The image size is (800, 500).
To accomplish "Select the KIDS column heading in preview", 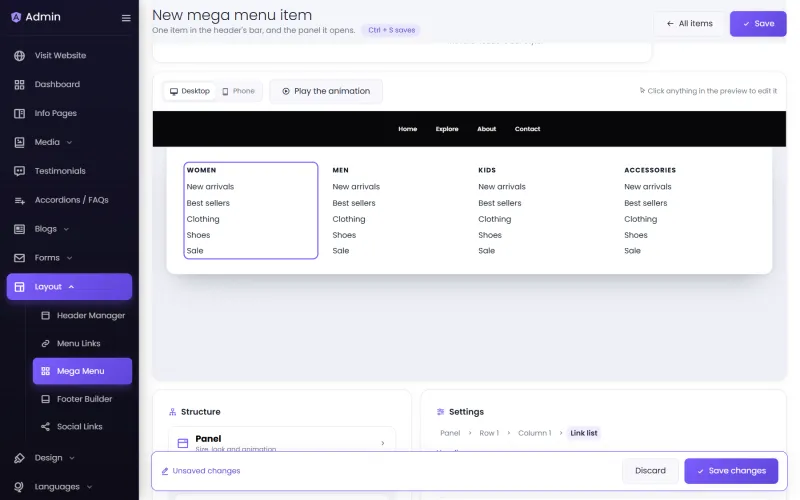I will coord(487,170).
